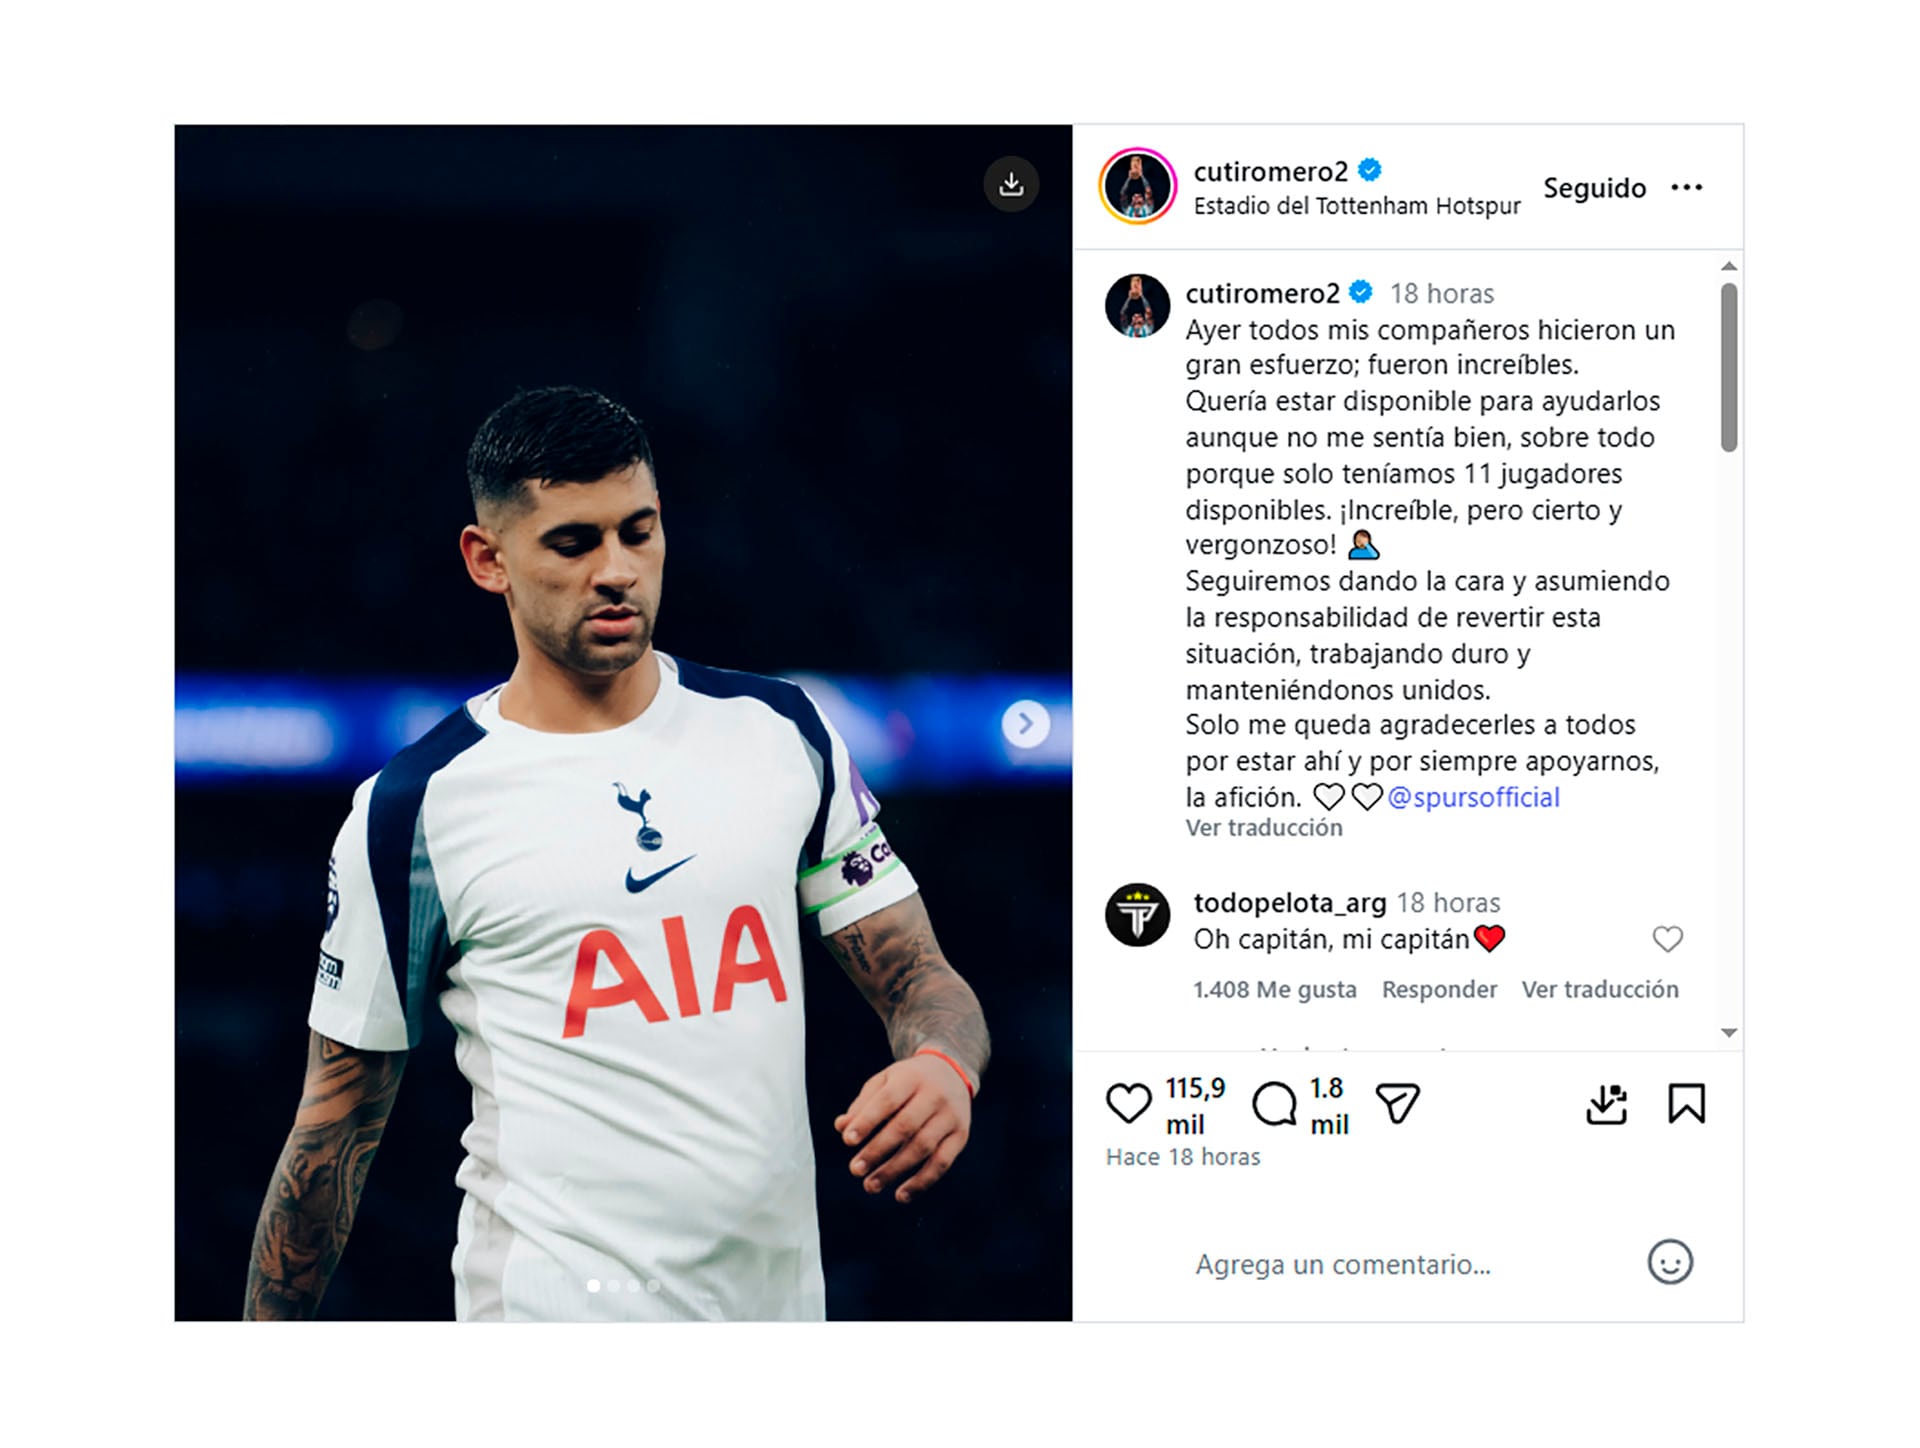1920x1448 pixels.
Task: Share the post with the paper plane icon
Action: click(1398, 1104)
